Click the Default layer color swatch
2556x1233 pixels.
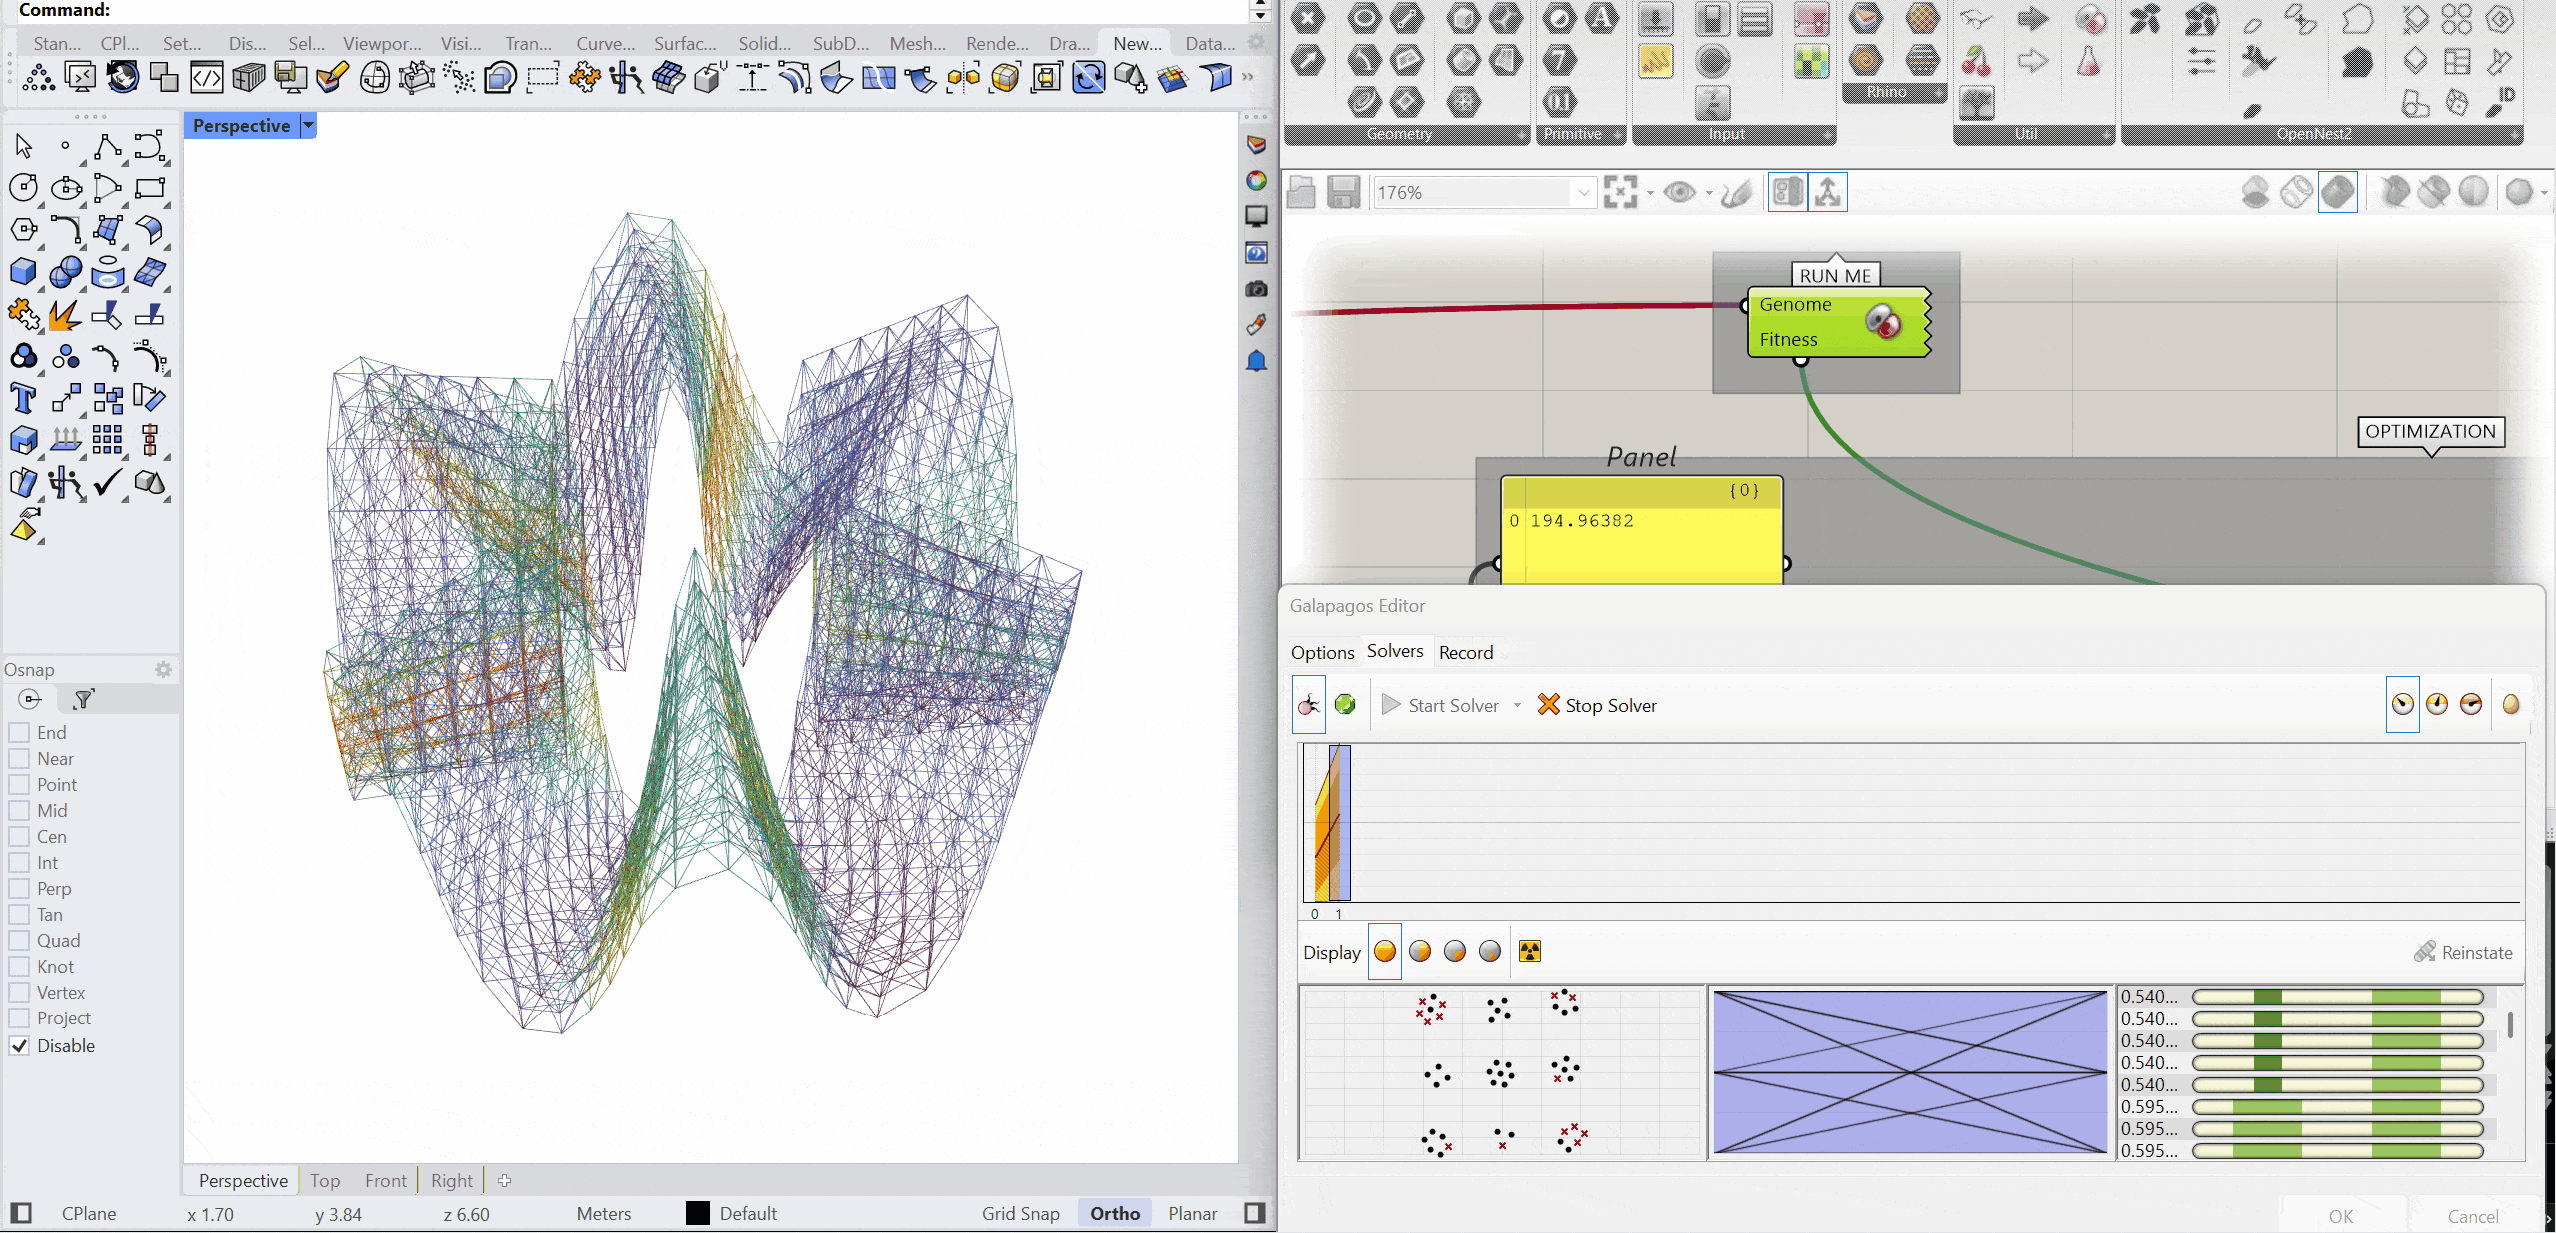click(x=698, y=1213)
